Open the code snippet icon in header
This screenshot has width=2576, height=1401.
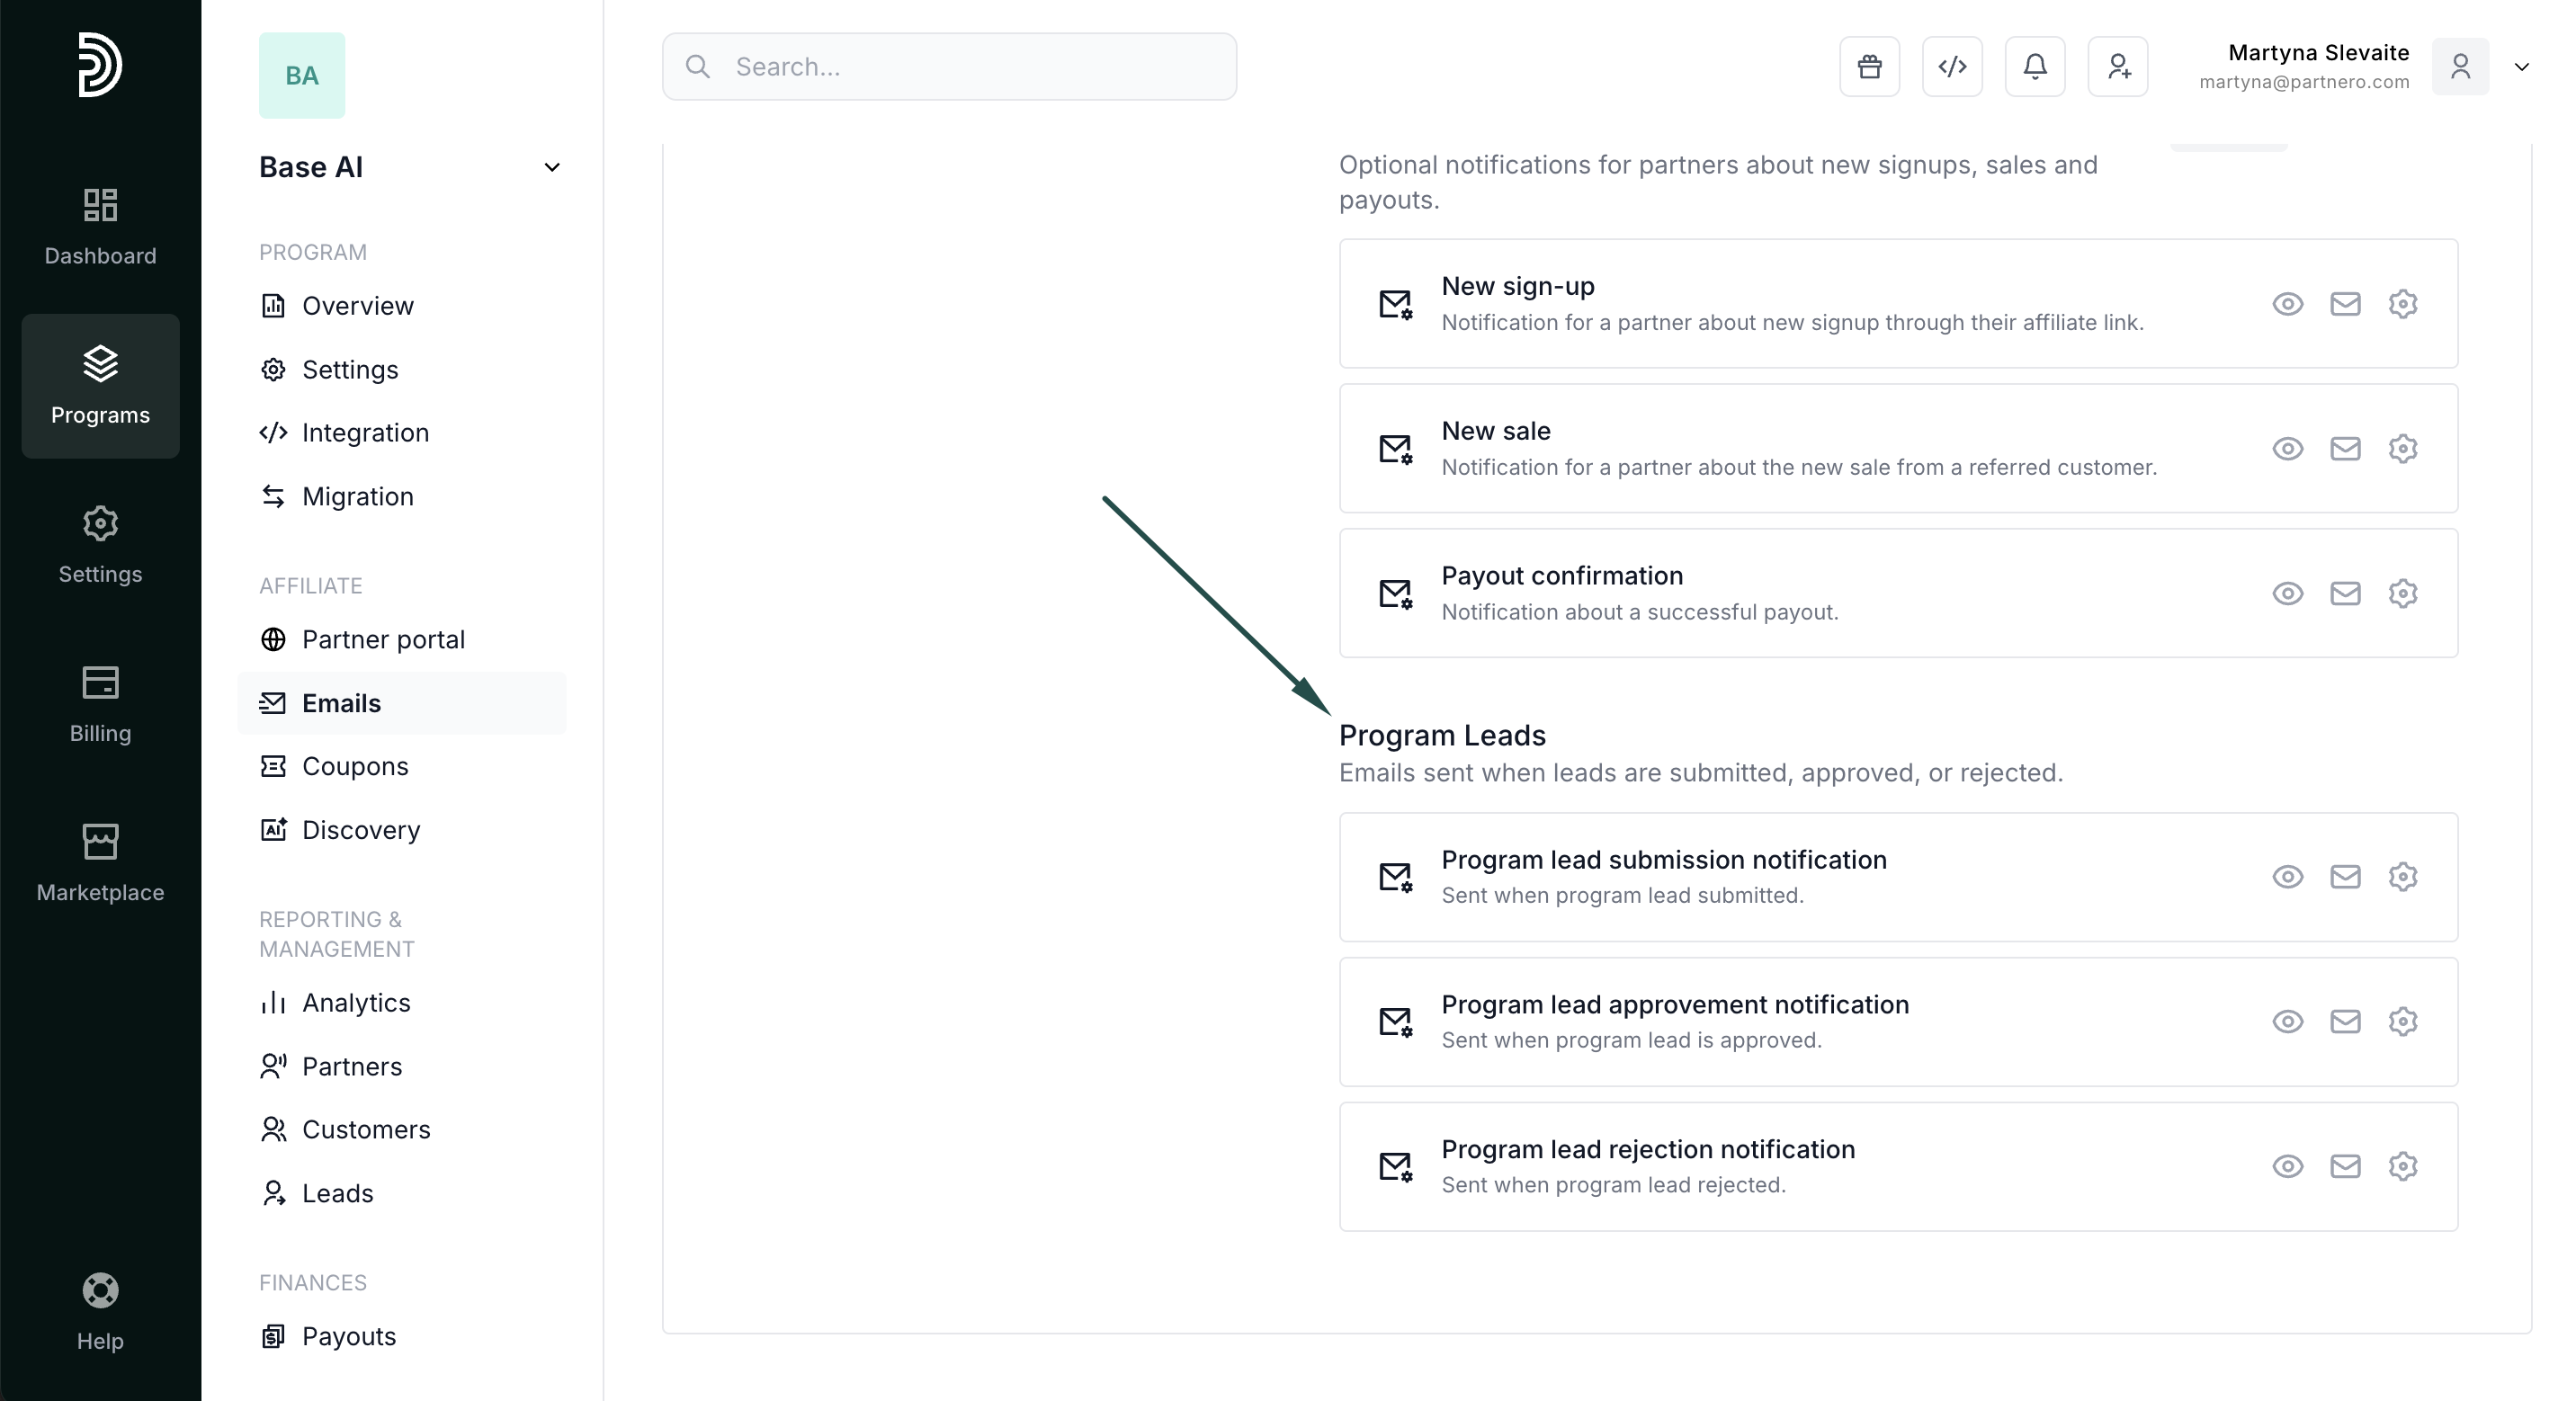coord(1952,67)
